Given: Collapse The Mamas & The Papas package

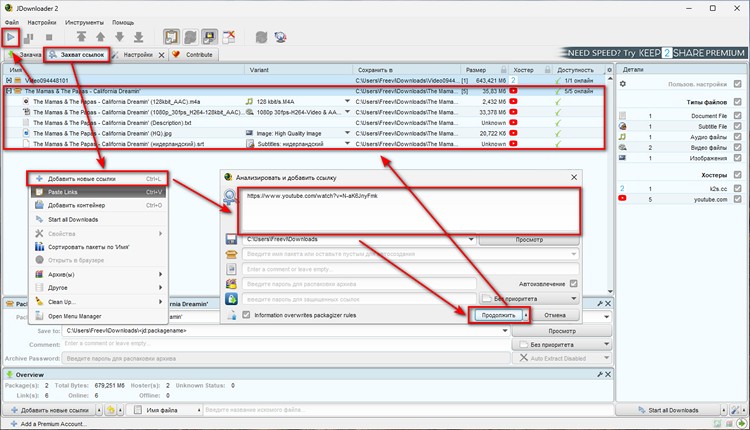Looking at the screenshot, I should 9,91.
